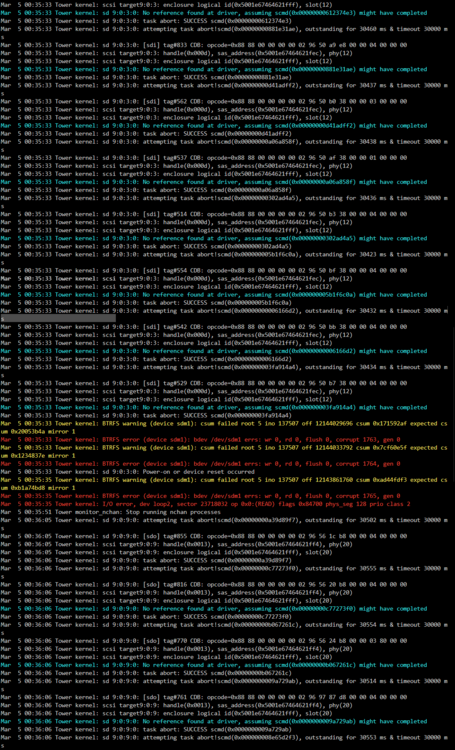Click the log line containing tag#537
455x750 pixels.
(204, 158)
